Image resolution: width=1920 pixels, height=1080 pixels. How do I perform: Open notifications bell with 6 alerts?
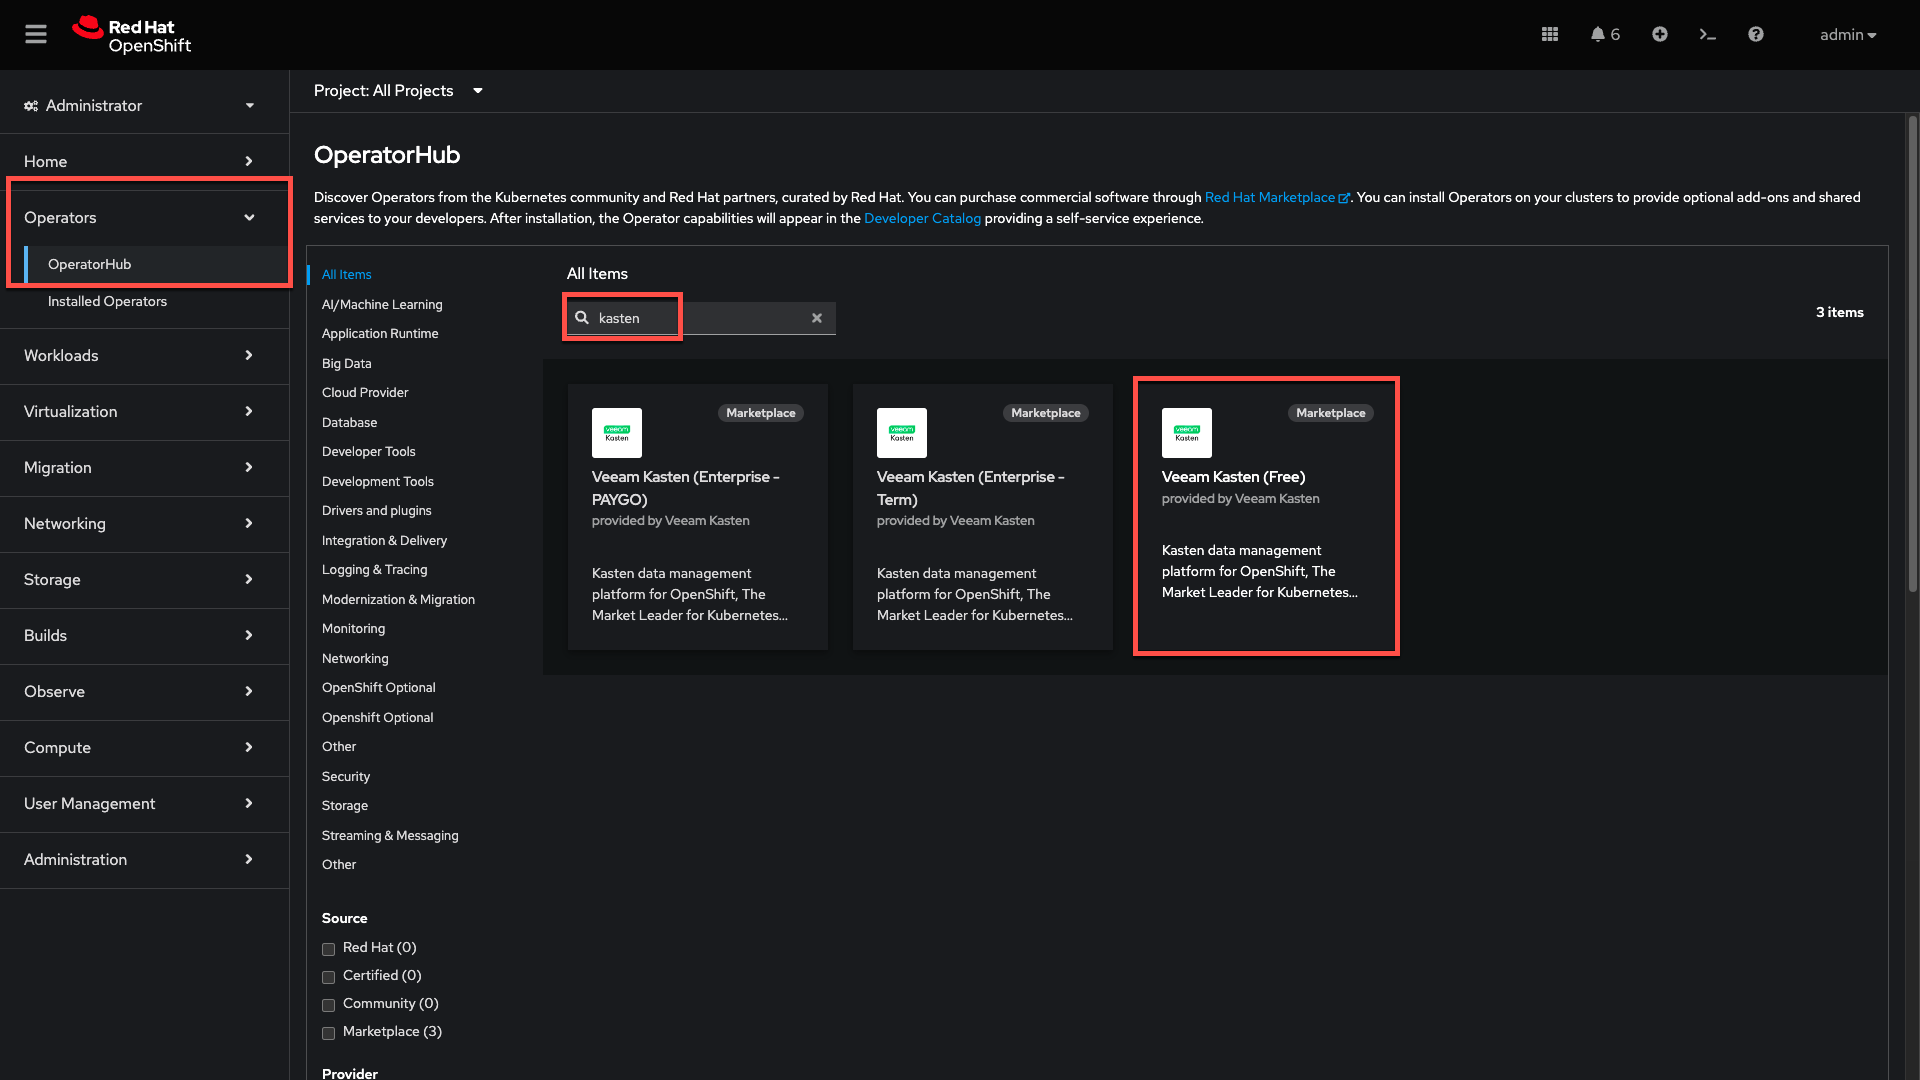1605,35
